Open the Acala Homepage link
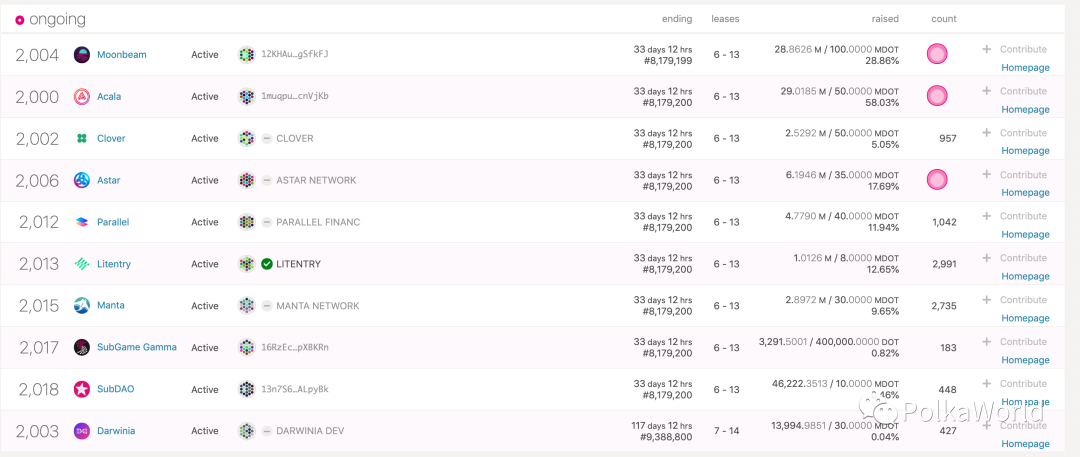 (1025, 110)
